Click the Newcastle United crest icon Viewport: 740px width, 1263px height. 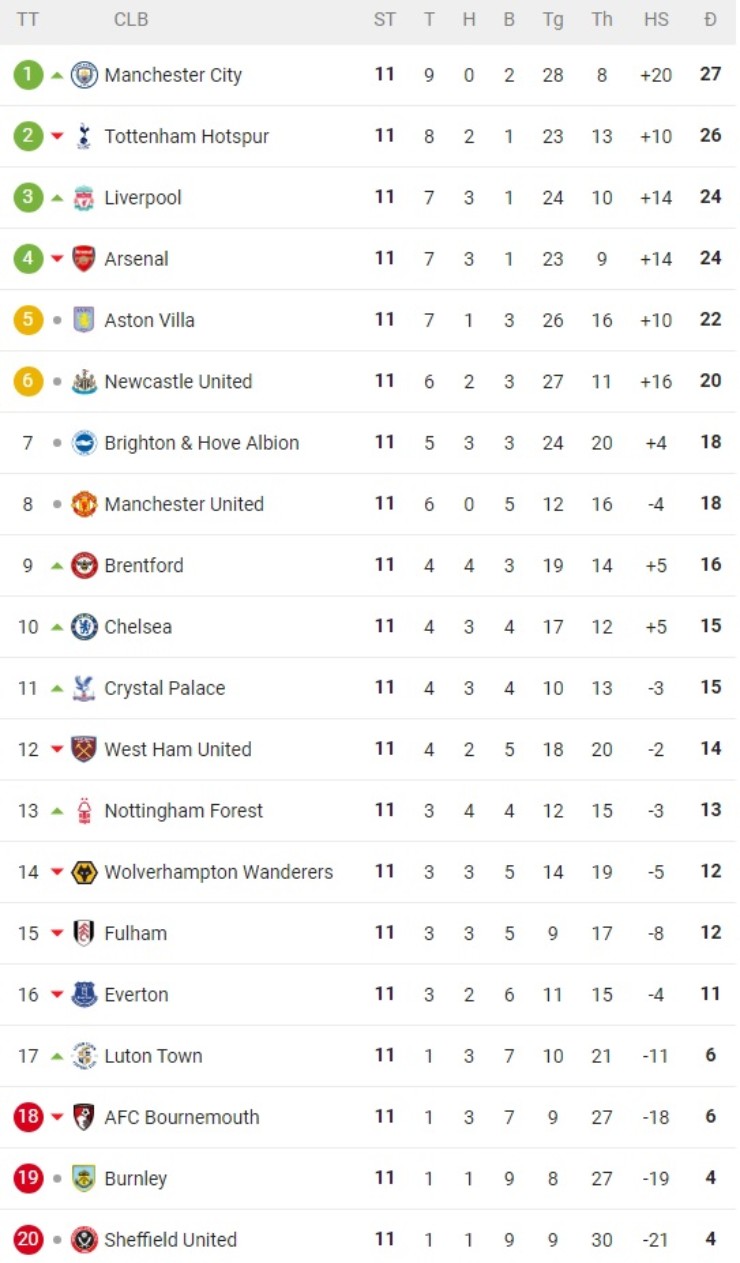(84, 382)
